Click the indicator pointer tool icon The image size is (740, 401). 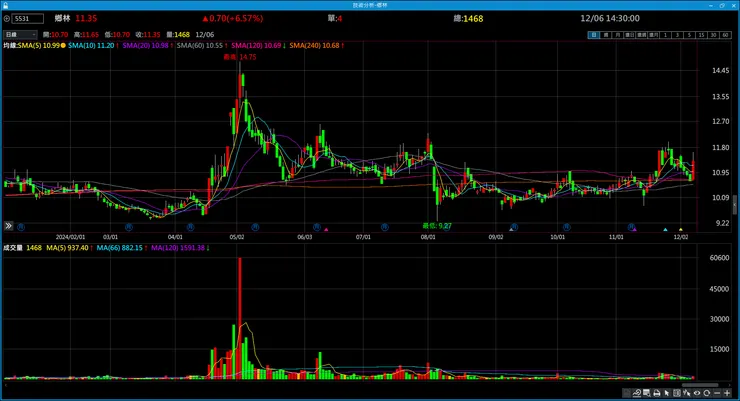[x=687, y=393]
